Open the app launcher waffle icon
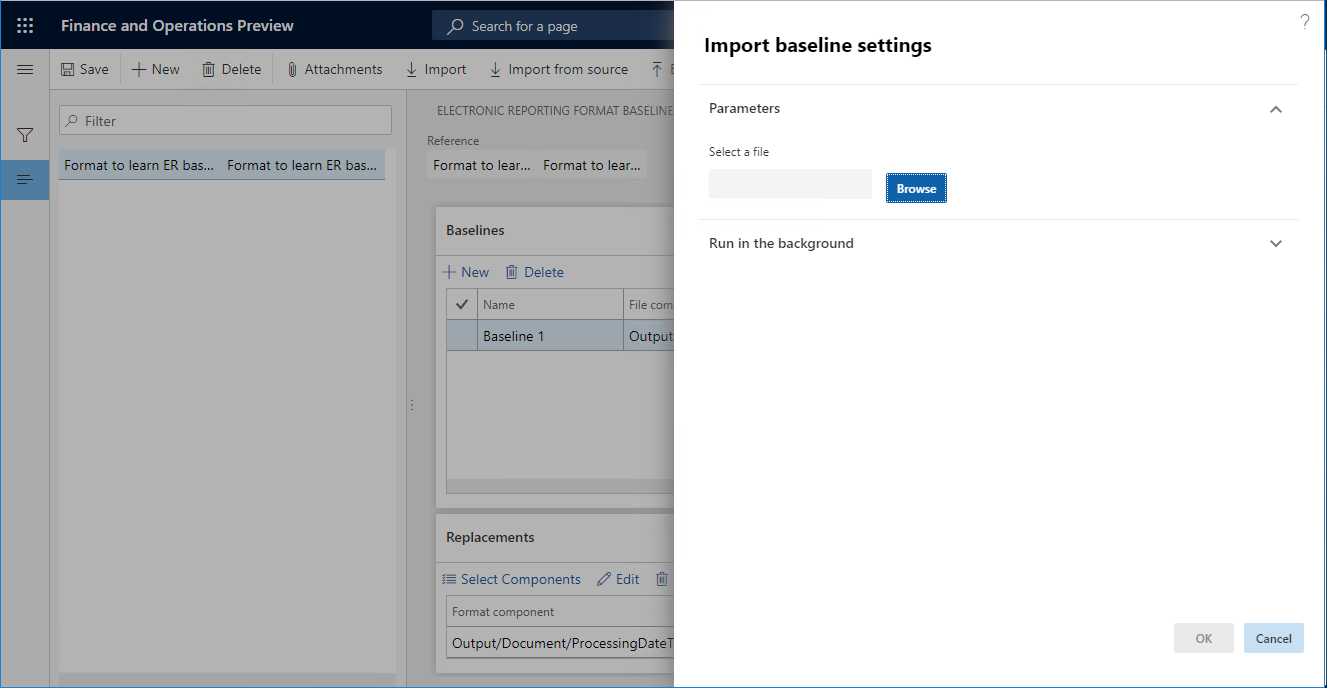Image resolution: width=1327 pixels, height=688 pixels. 25,26
